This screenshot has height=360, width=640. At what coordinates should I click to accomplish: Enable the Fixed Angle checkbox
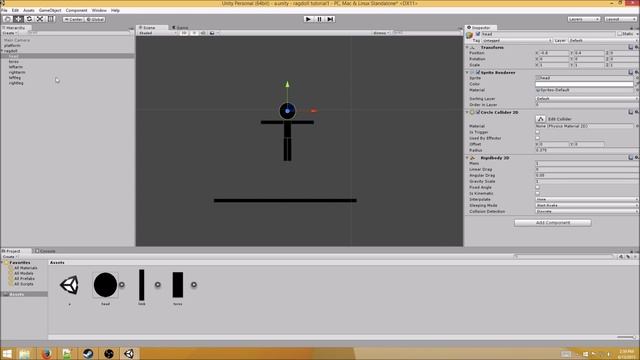coord(538,187)
